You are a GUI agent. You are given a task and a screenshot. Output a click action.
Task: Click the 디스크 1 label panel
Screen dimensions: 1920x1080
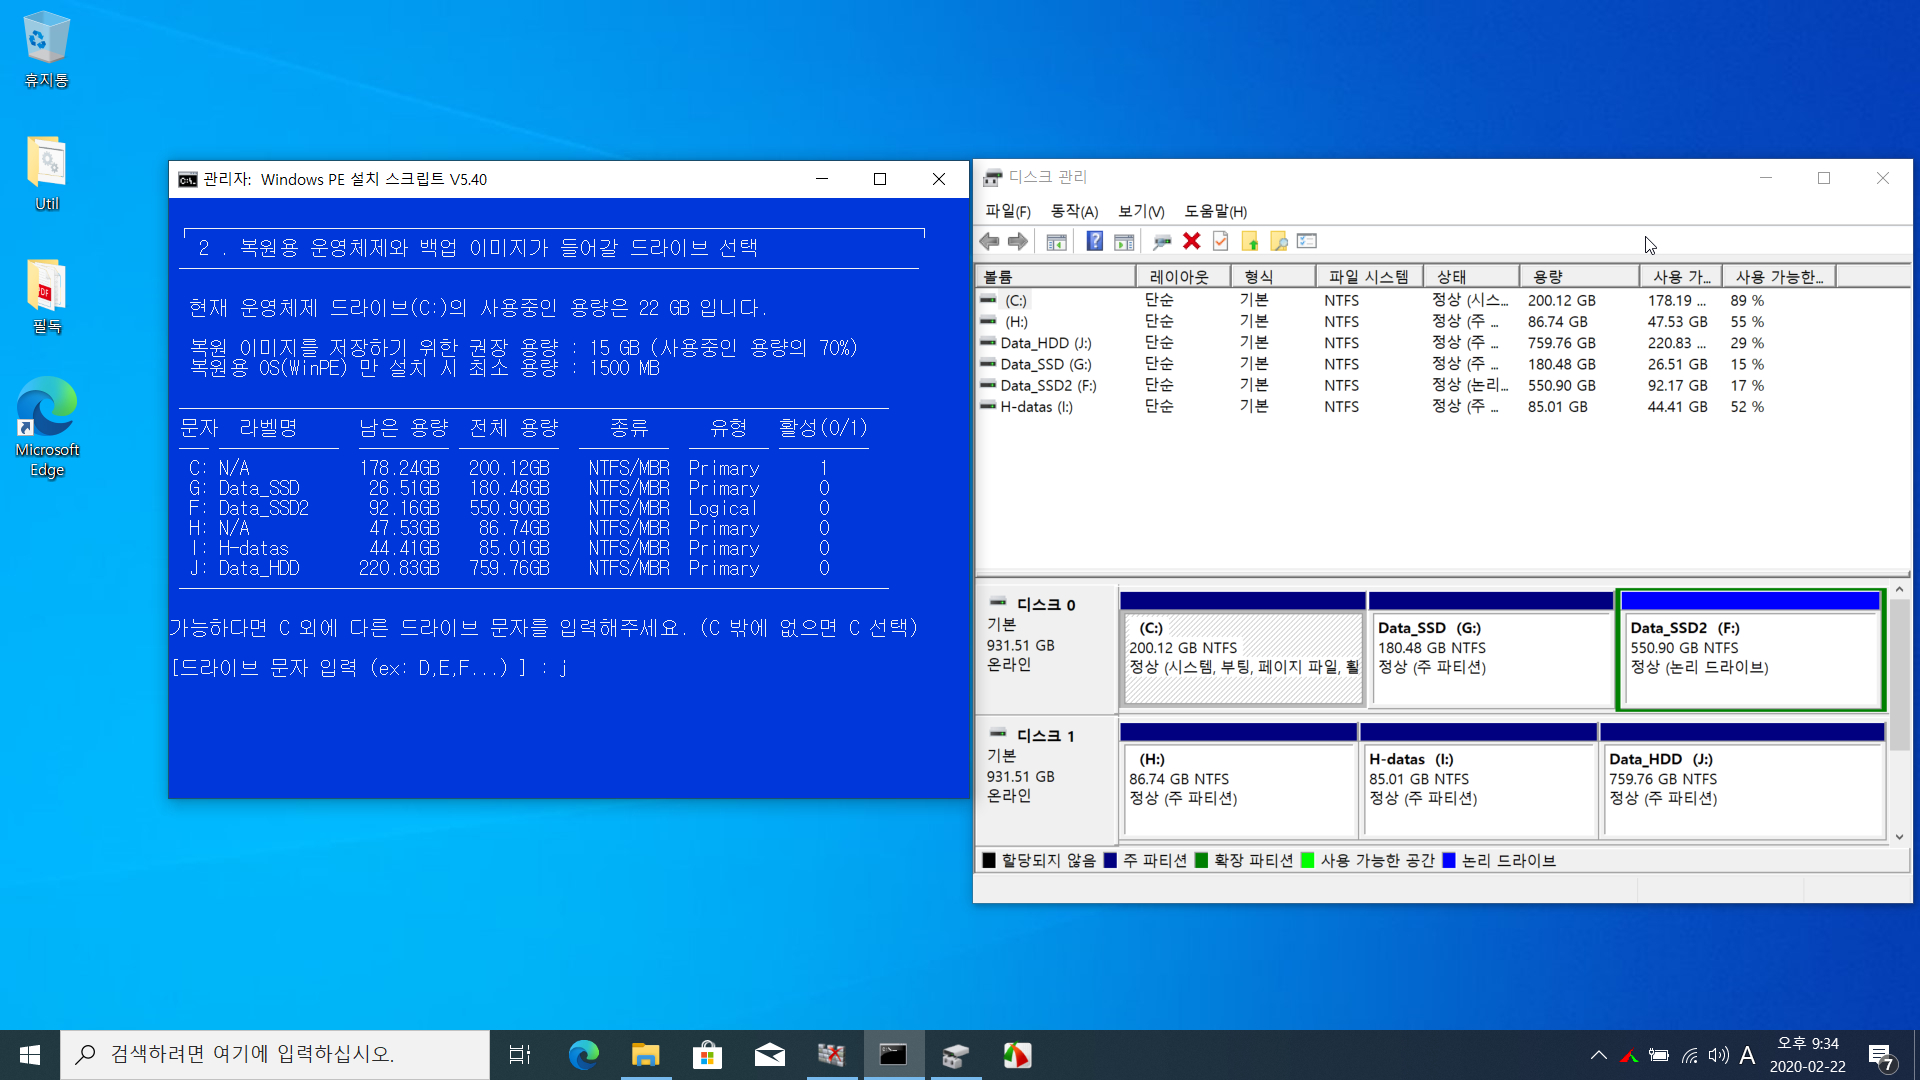pos(1047,779)
